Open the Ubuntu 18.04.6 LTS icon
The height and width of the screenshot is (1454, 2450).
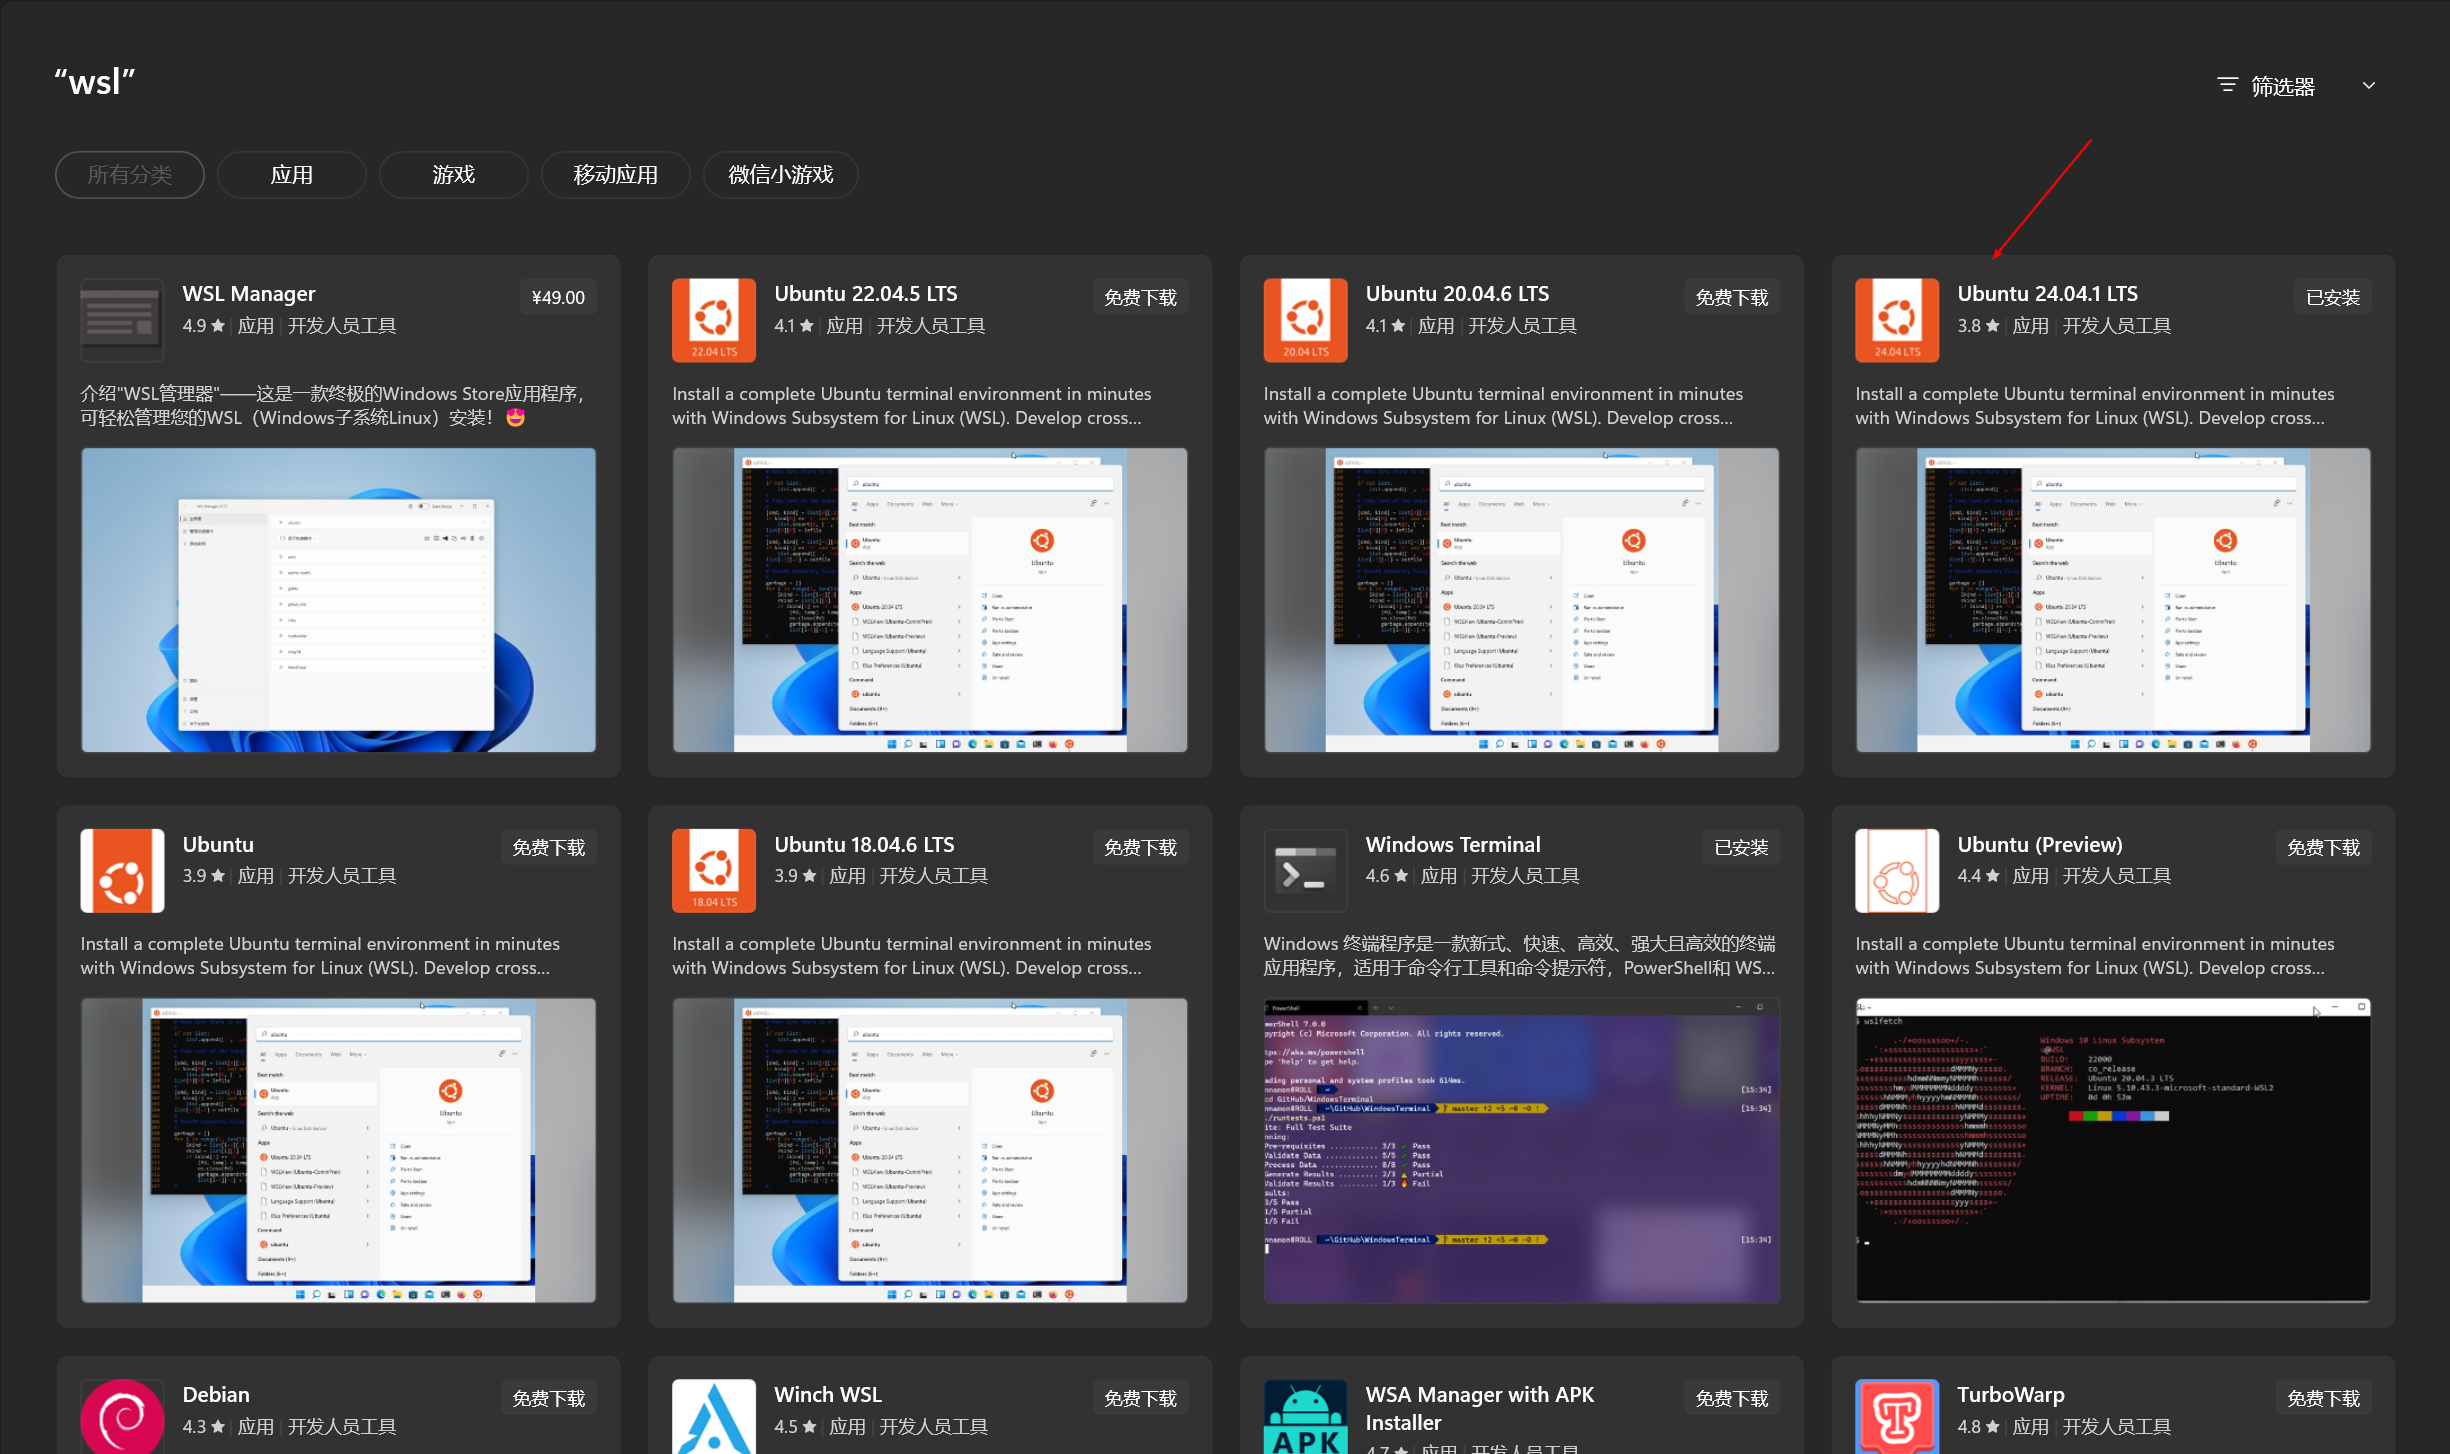click(713, 870)
